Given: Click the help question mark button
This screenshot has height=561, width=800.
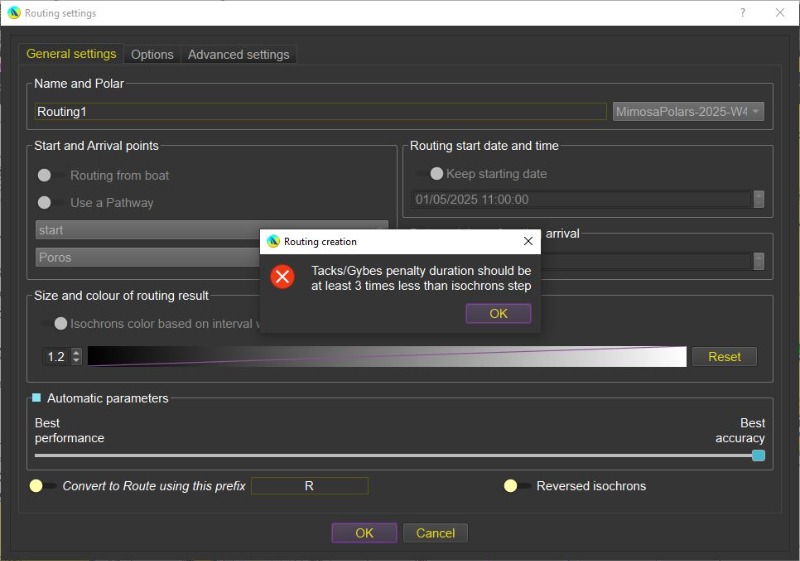Looking at the screenshot, I should [742, 13].
